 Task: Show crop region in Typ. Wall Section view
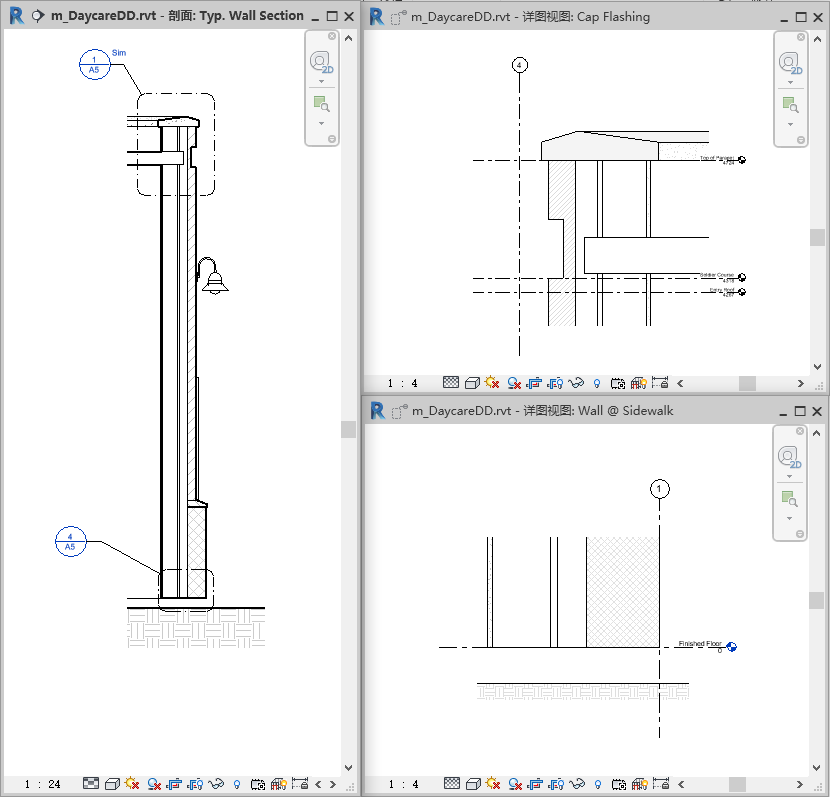[195, 784]
